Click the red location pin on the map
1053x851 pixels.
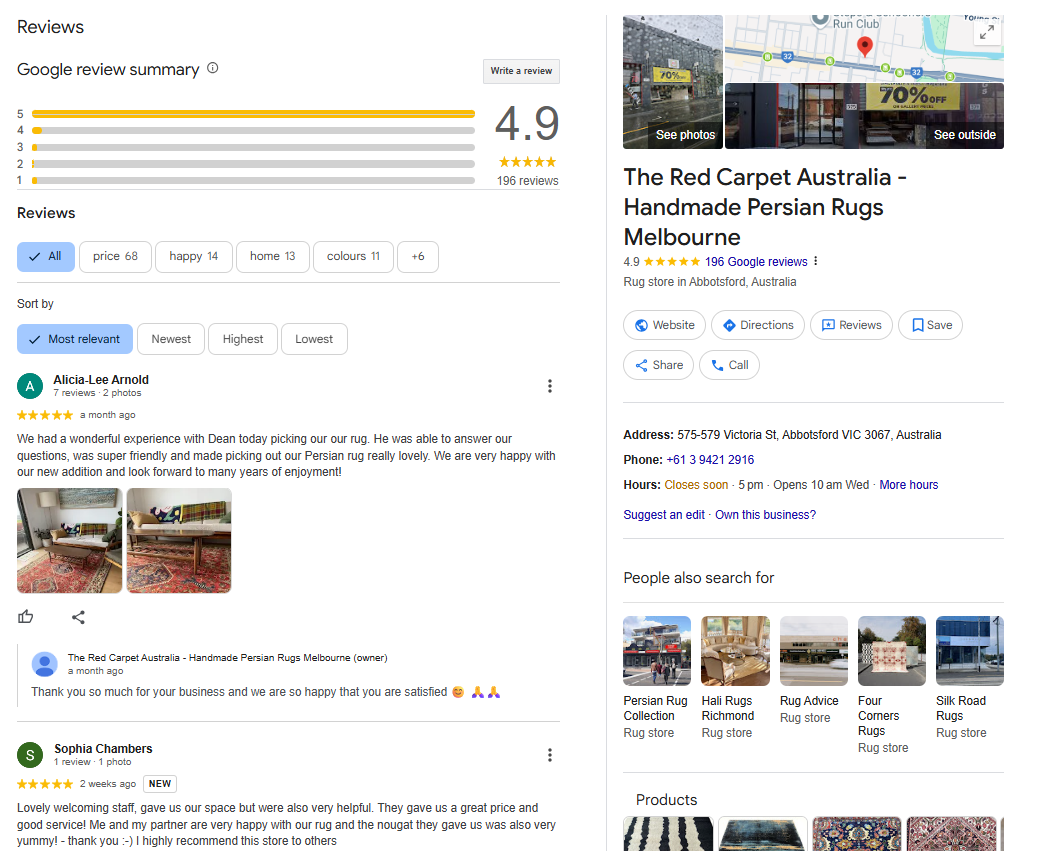(865, 46)
